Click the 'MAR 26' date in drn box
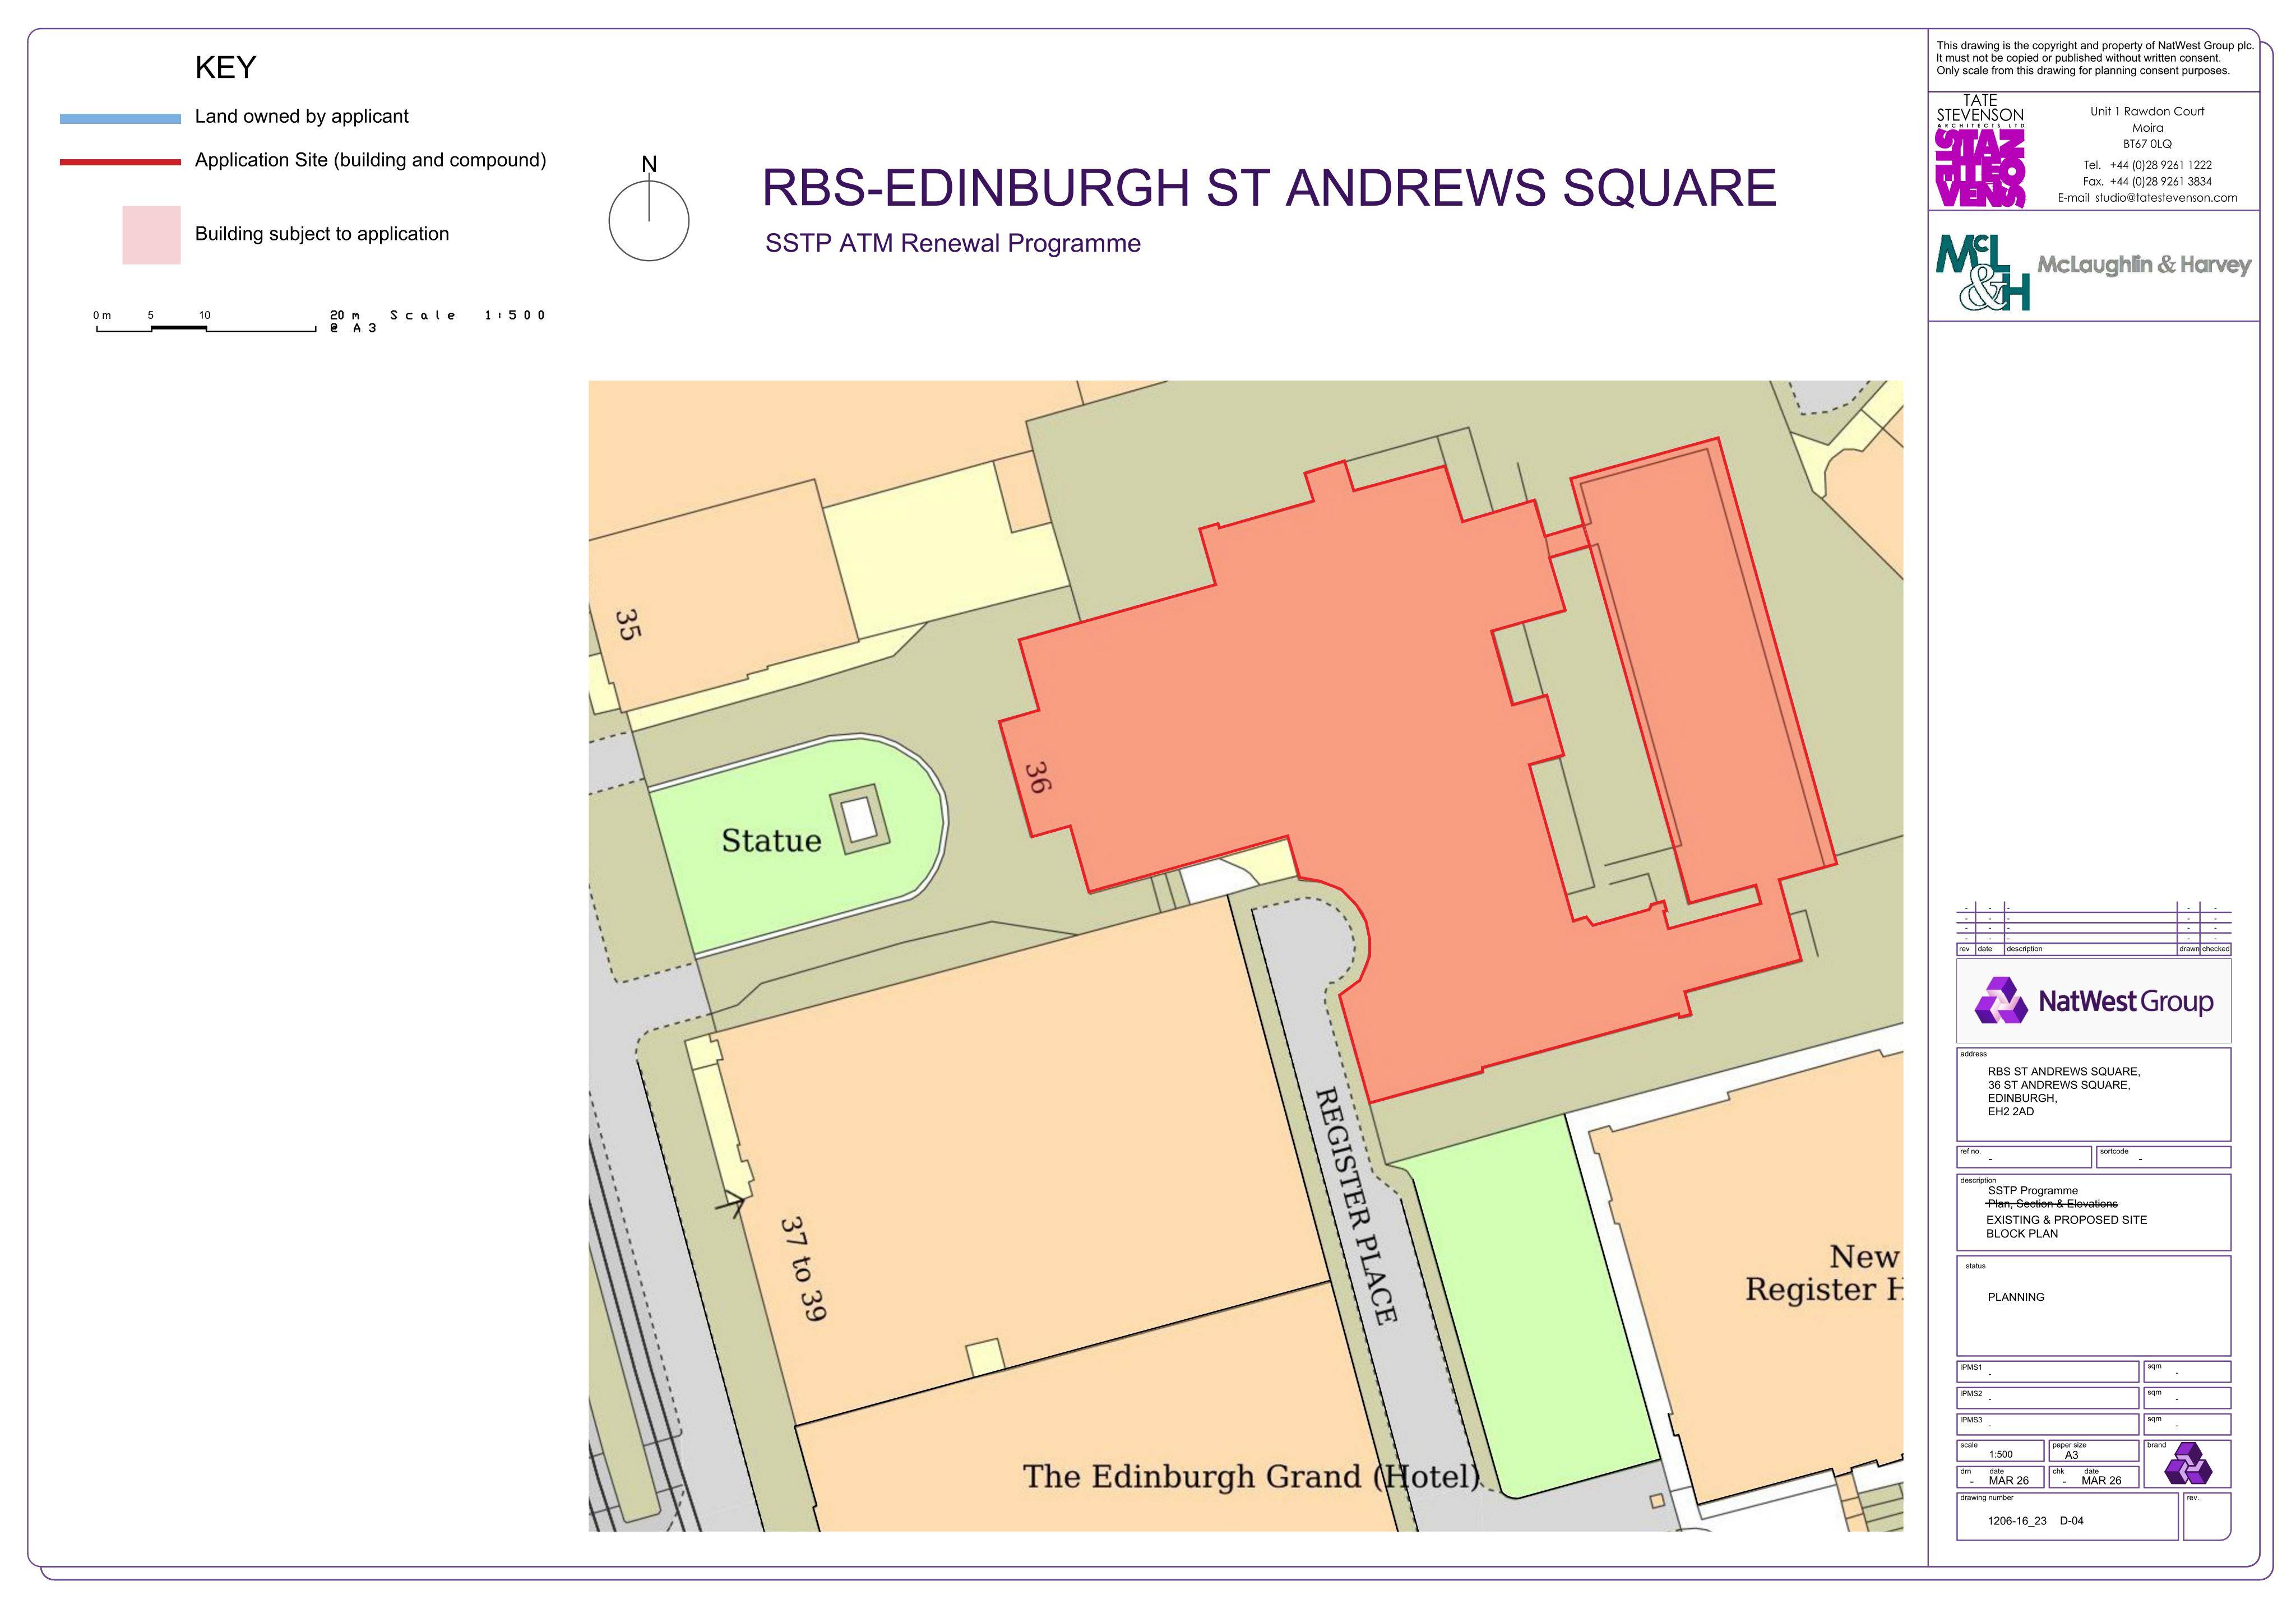The width and height of the screenshot is (2296, 1623). tap(2009, 1481)
